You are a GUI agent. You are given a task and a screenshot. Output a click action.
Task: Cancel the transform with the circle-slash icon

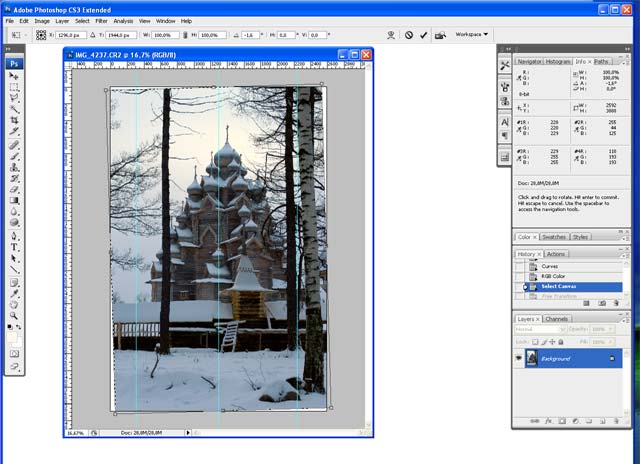pyautogui.click(x=408, y=34)
